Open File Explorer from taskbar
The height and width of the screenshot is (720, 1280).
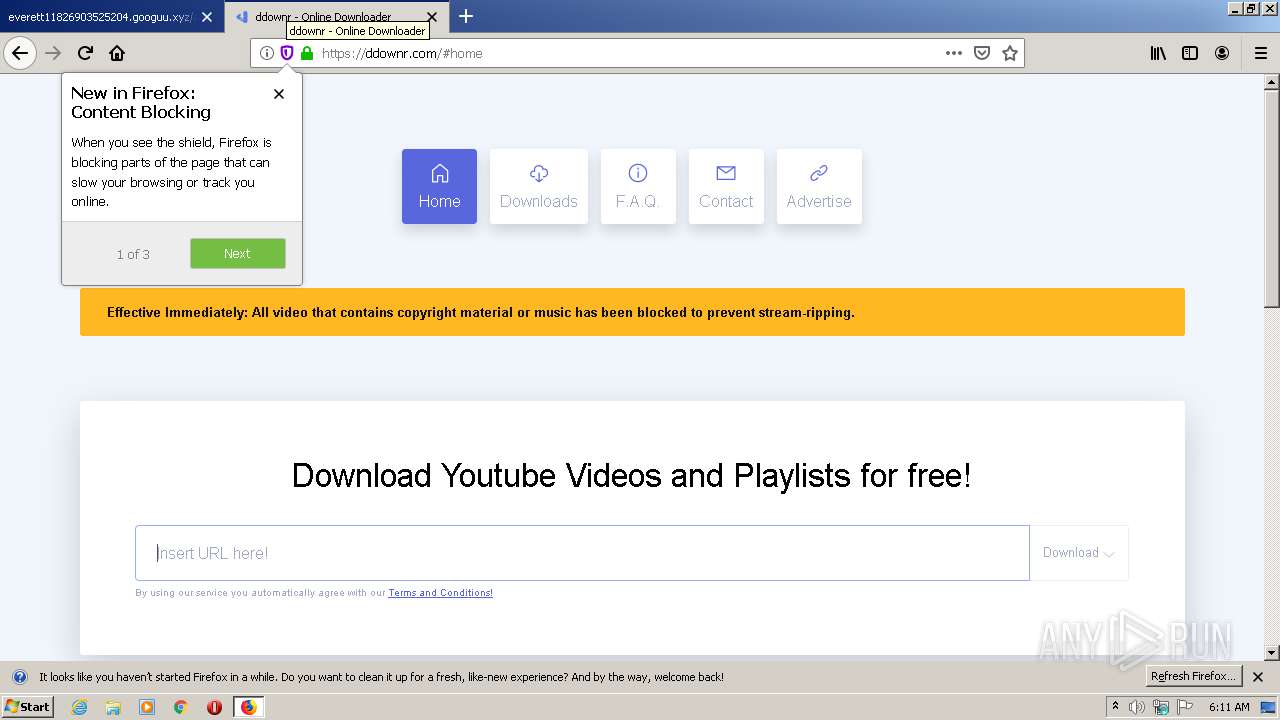tap(113, 707)
